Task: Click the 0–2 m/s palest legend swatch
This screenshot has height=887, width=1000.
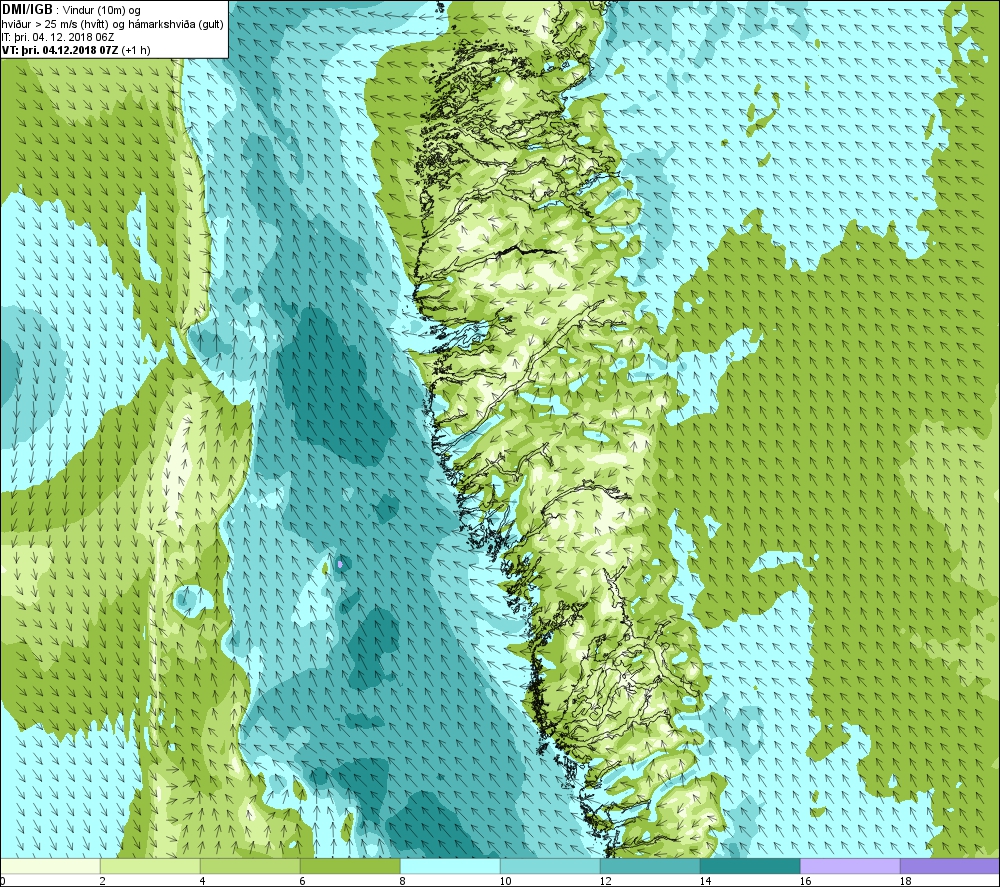Action: 50,866
